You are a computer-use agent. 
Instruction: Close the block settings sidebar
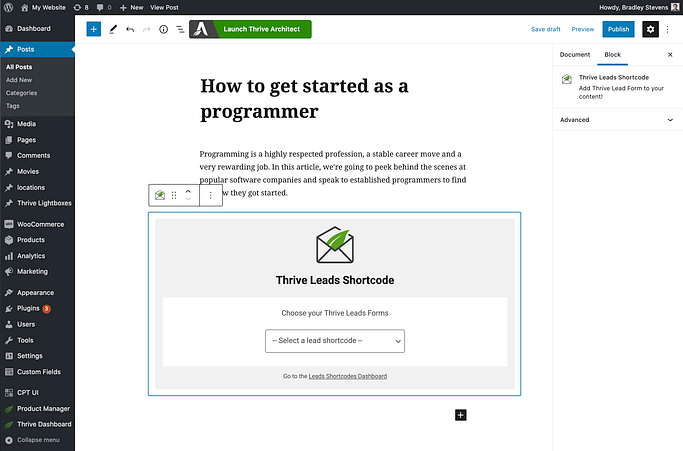click(670, 55)
